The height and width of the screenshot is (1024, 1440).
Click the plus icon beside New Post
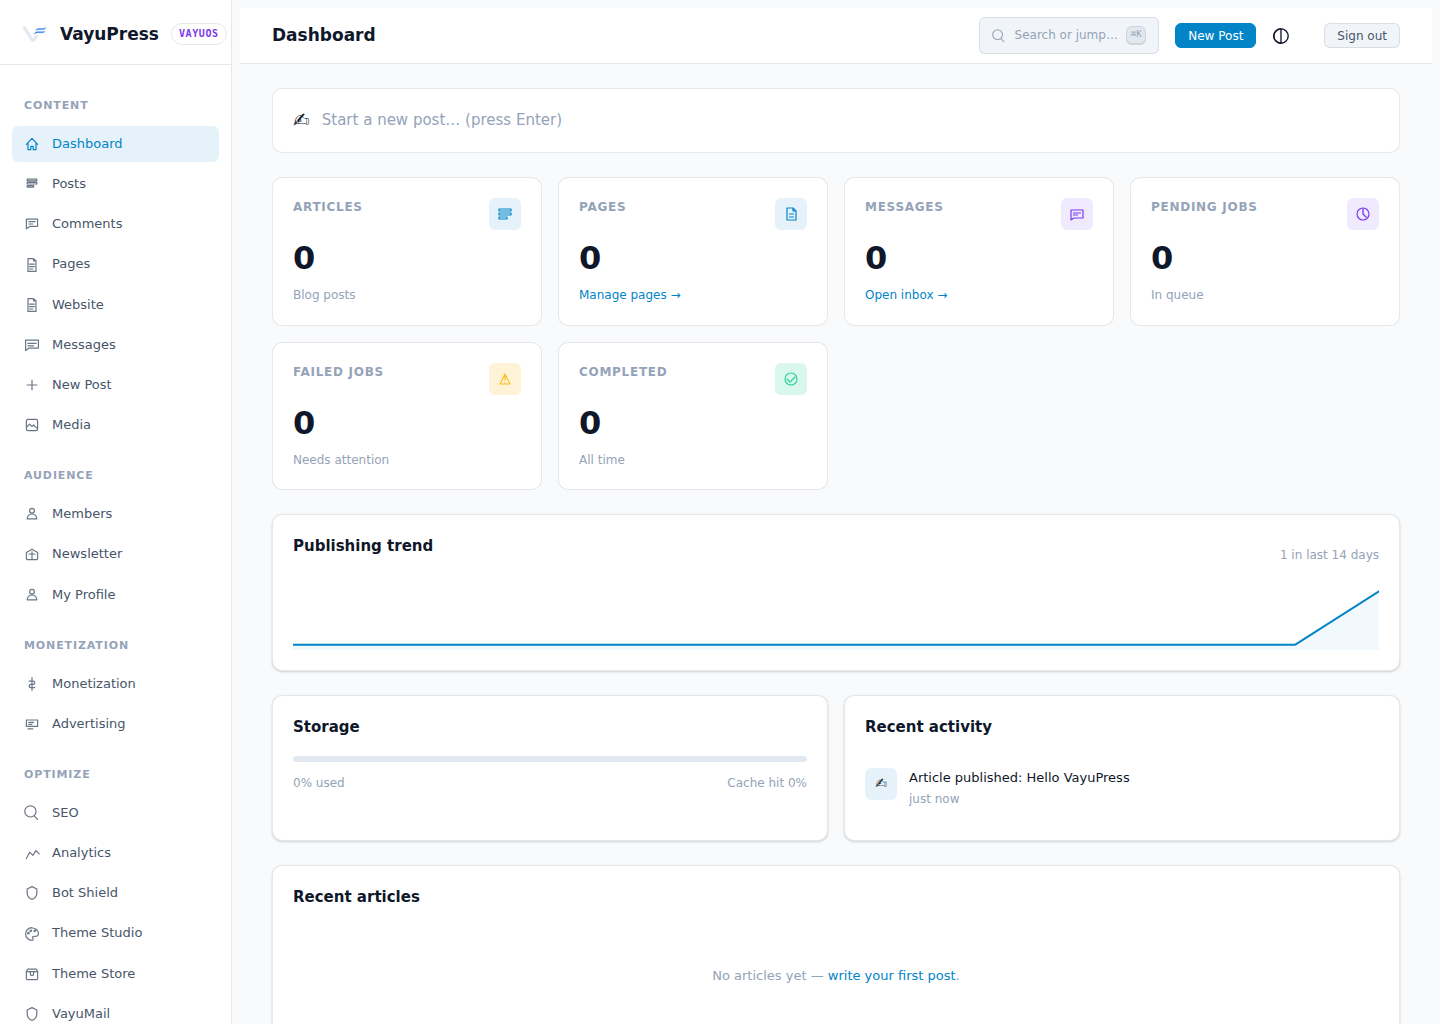[32, 385]
